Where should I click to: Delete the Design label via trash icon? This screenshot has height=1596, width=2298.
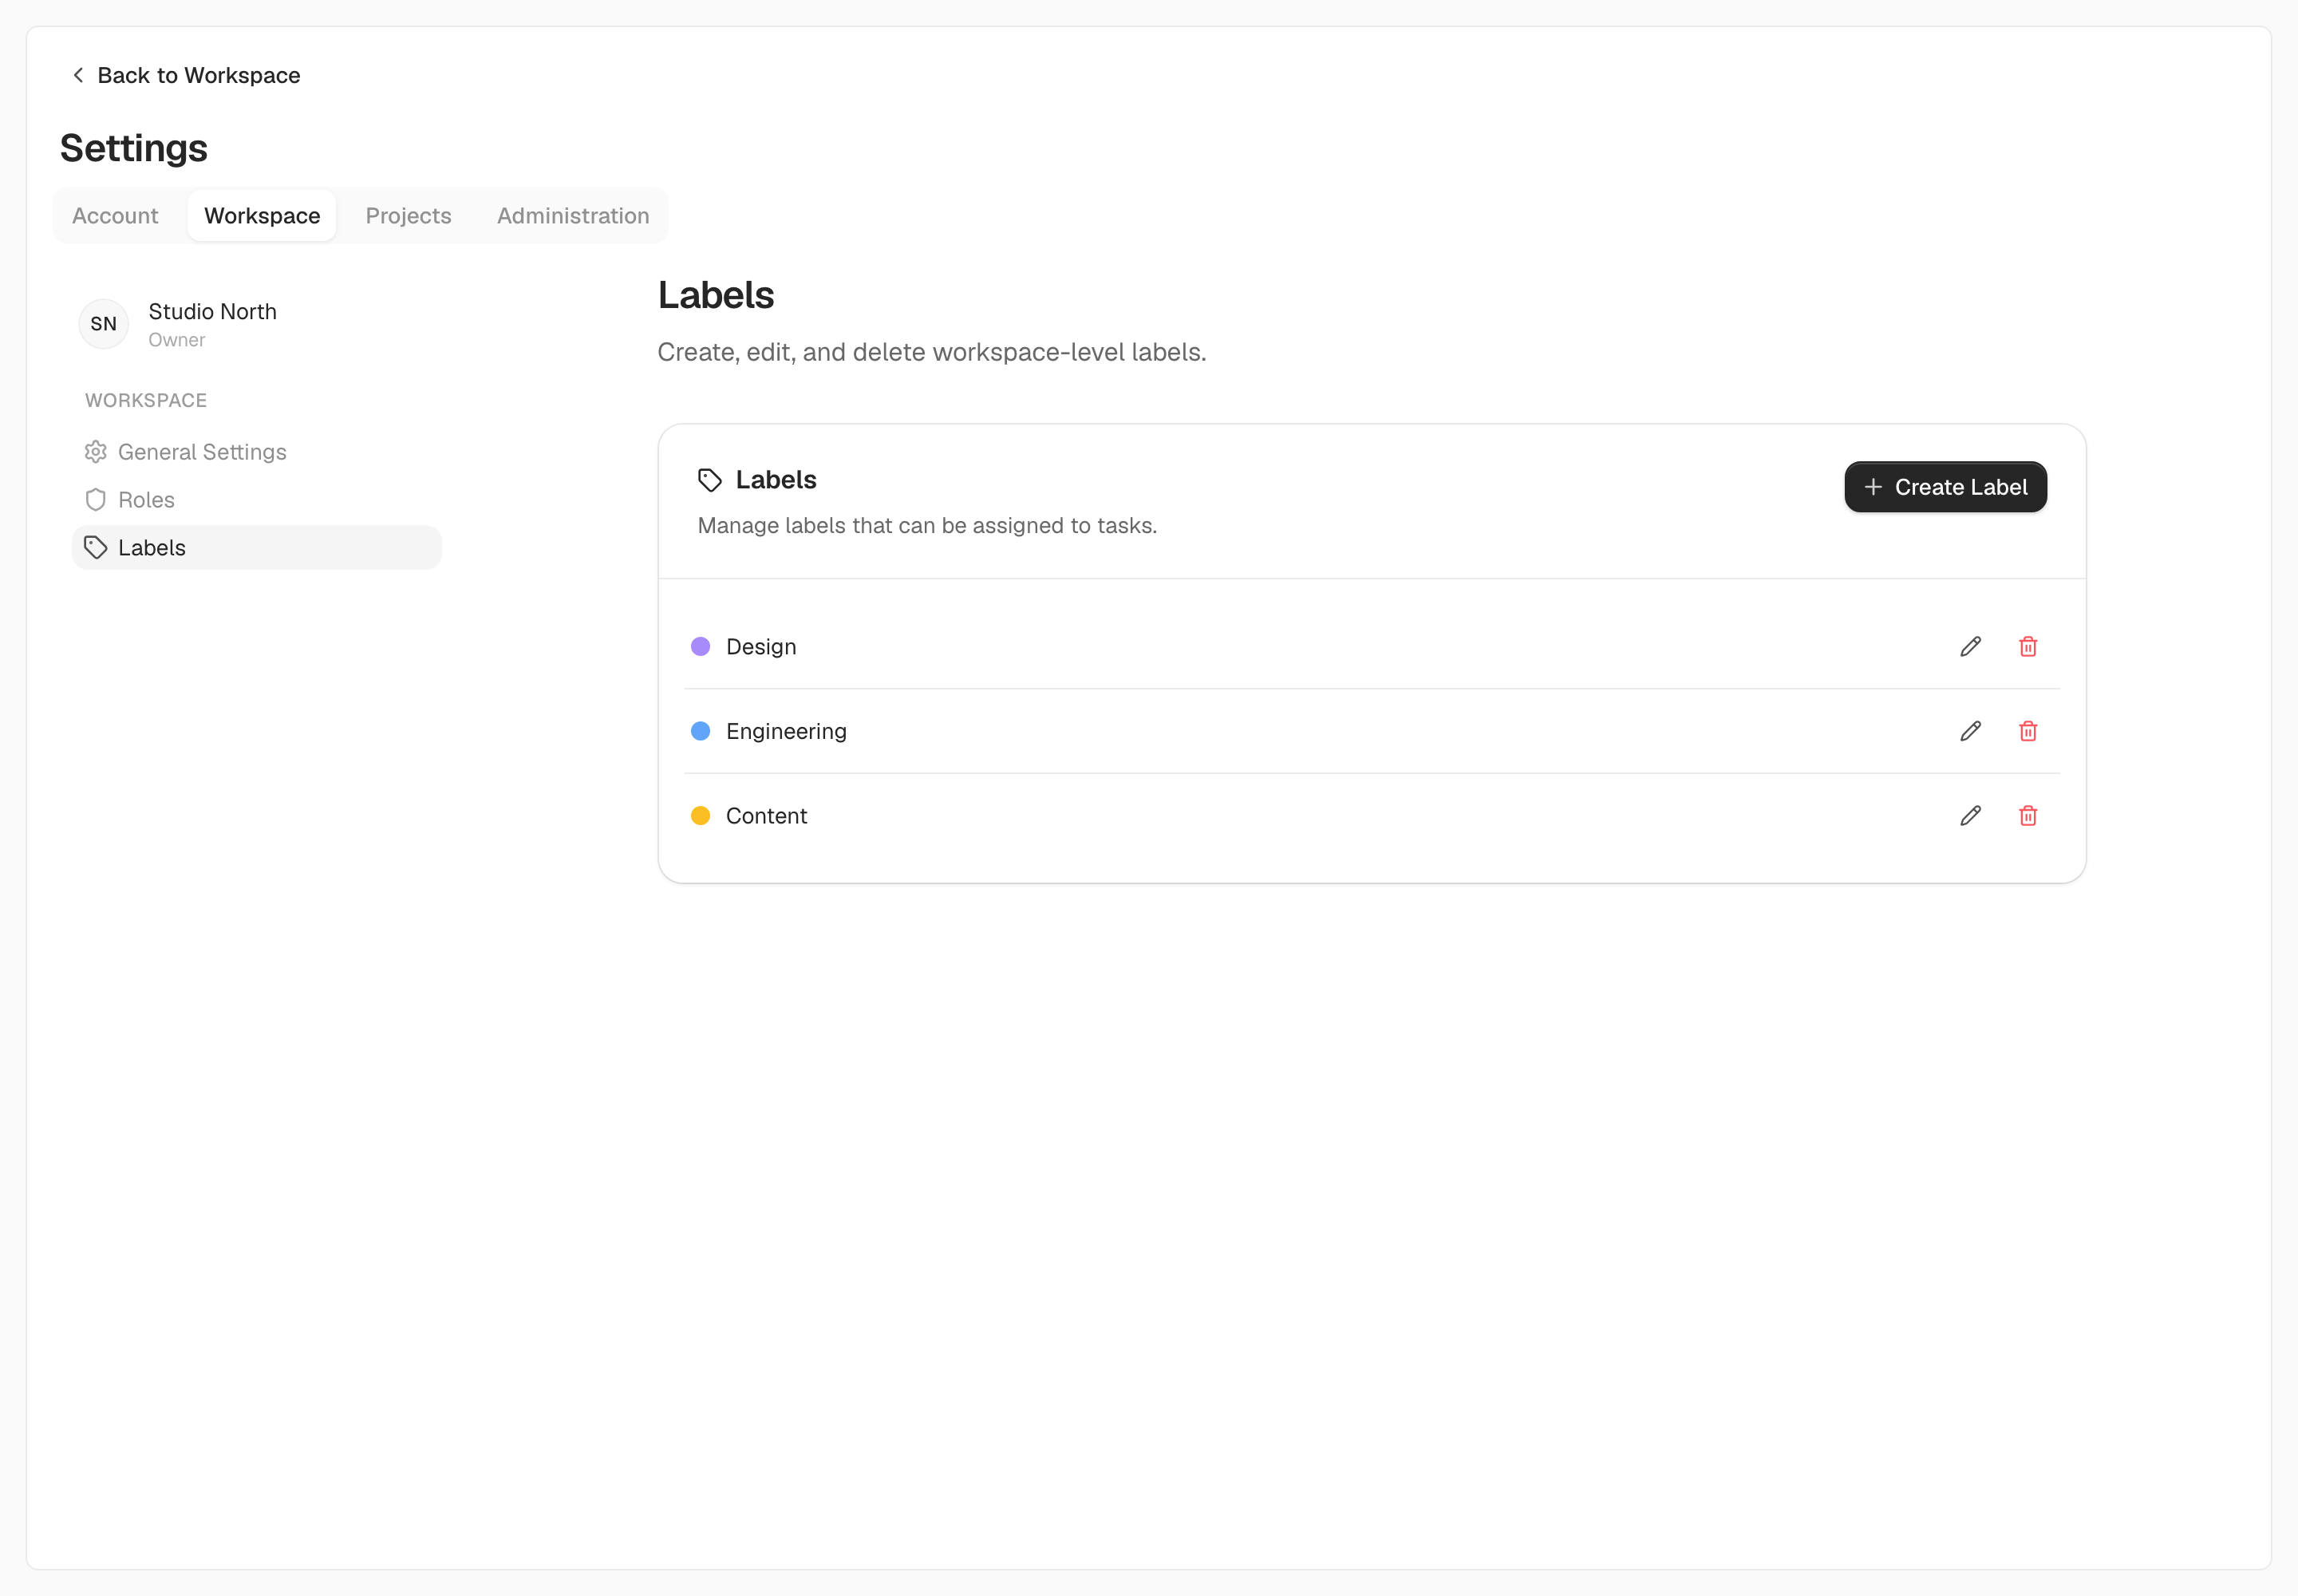point(2028,647)
